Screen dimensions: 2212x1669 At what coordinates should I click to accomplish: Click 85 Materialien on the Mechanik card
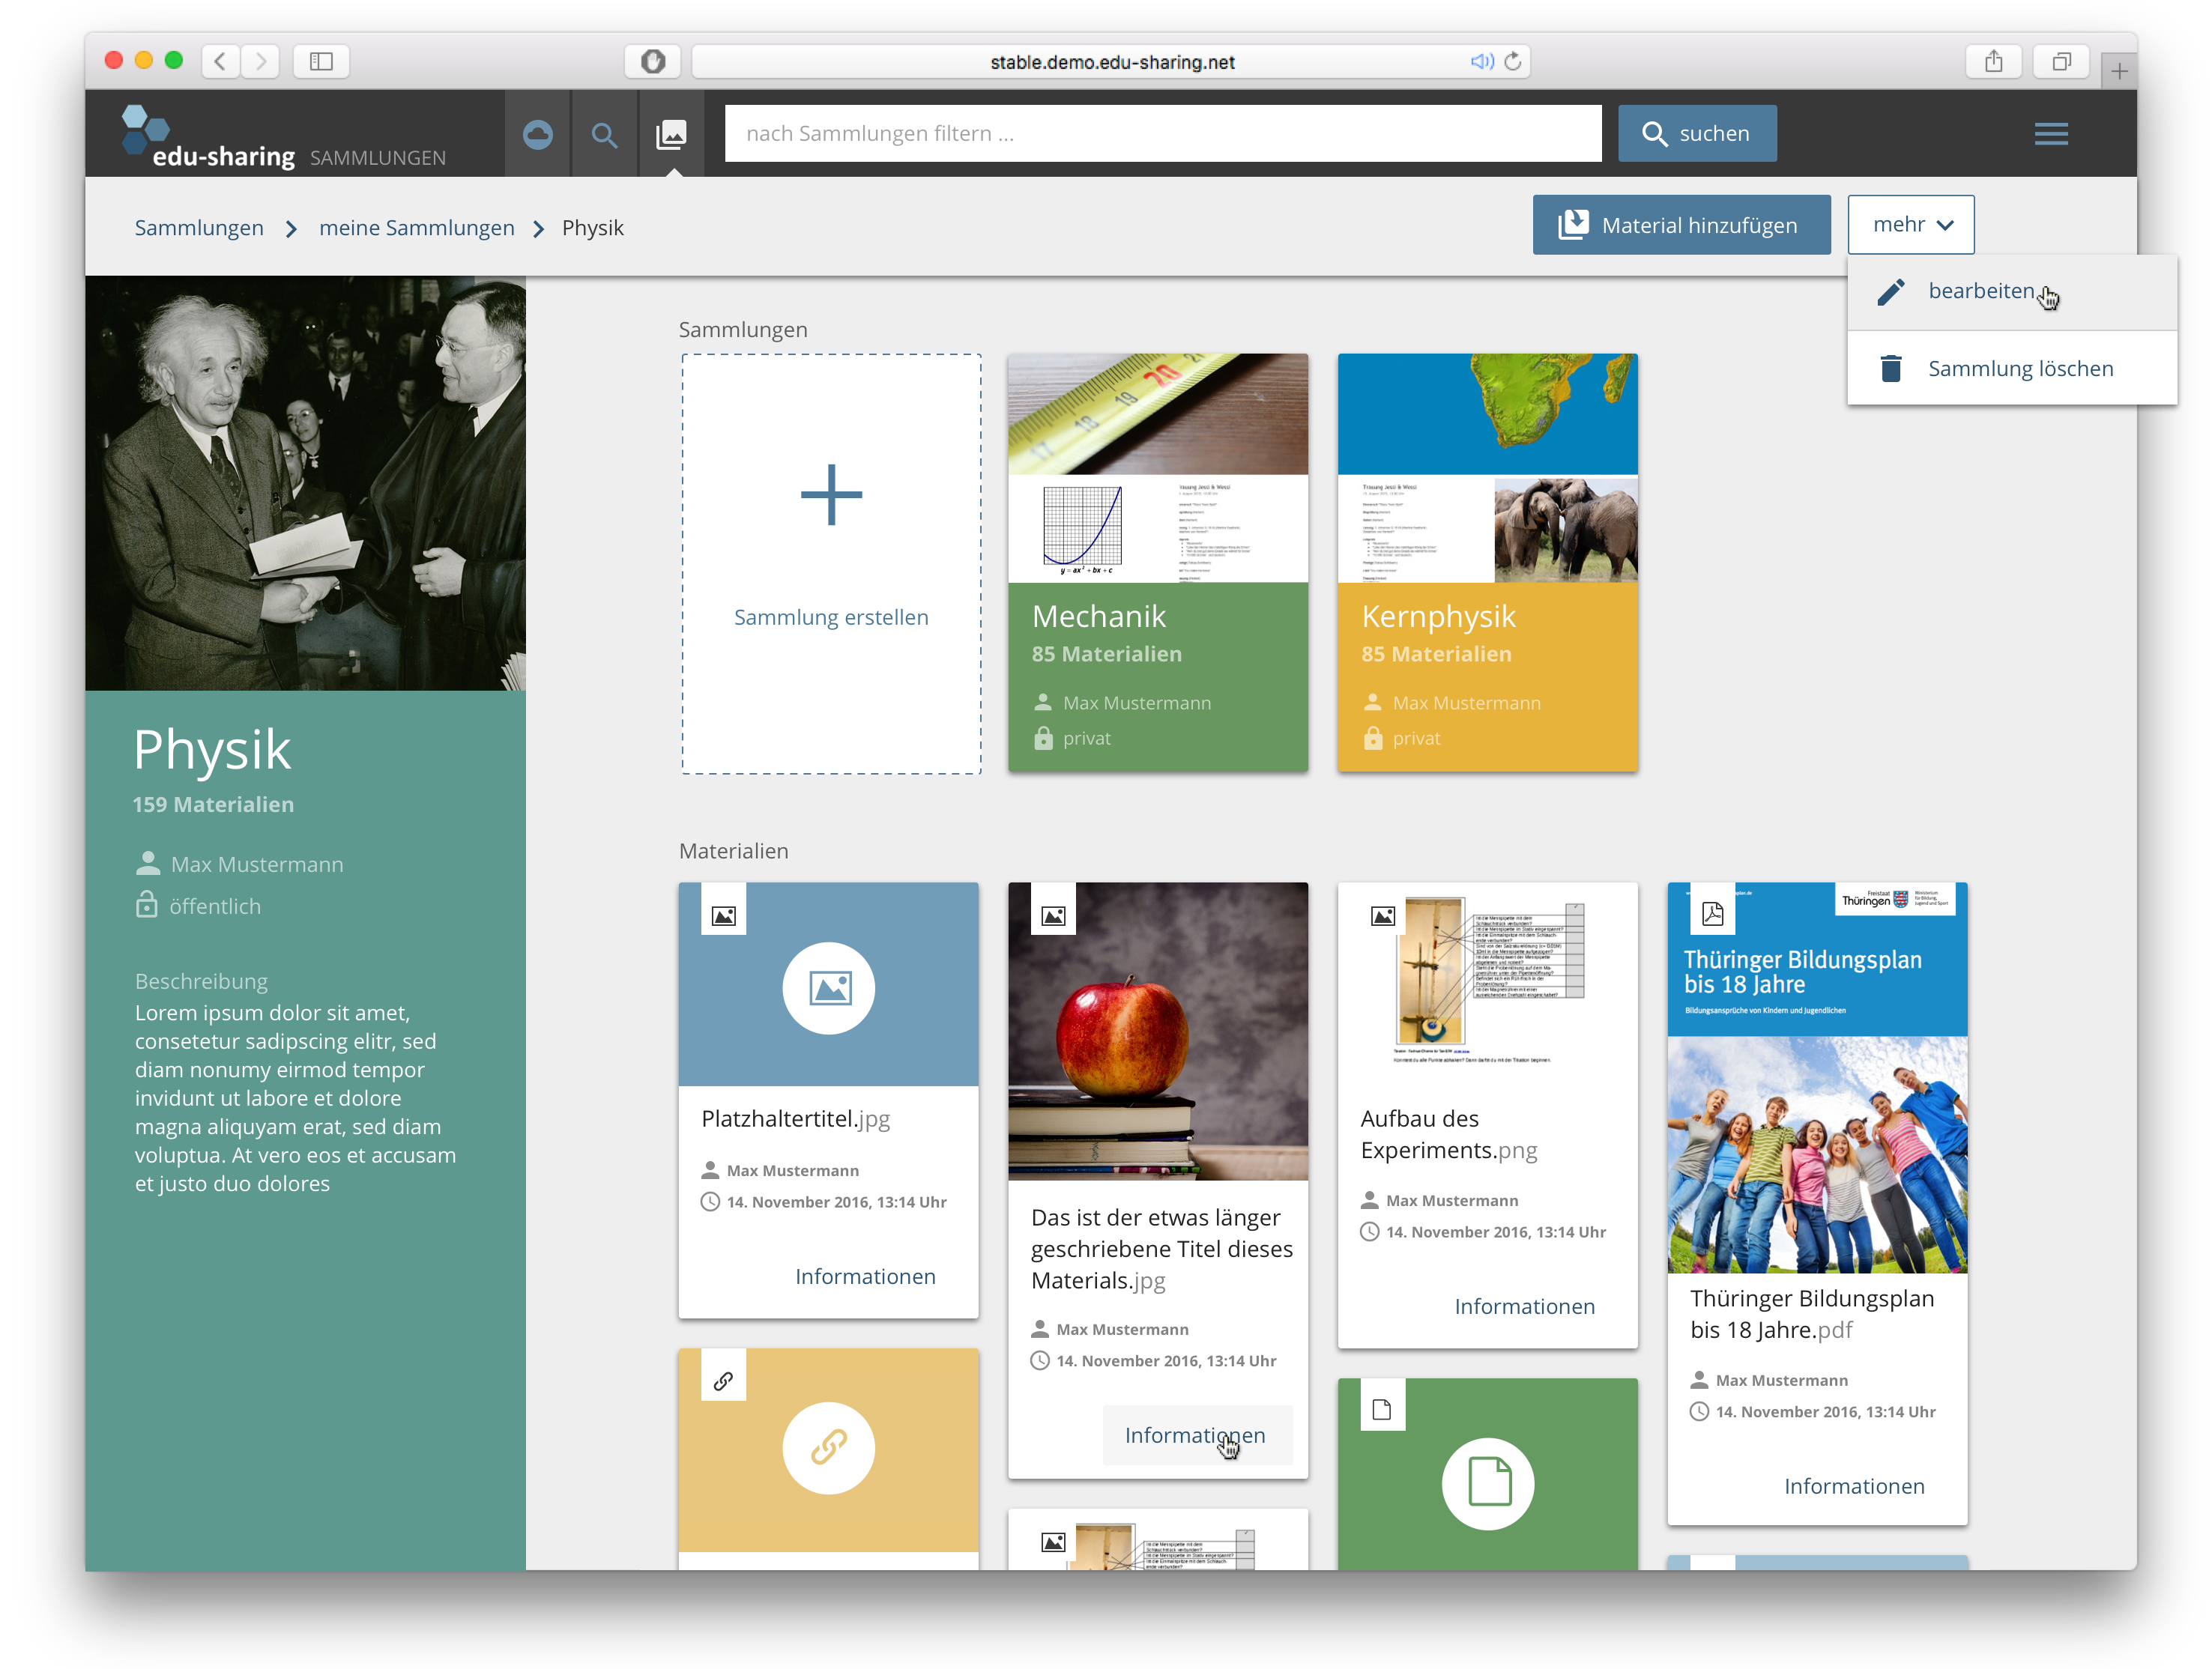(x=1106, y=654)
